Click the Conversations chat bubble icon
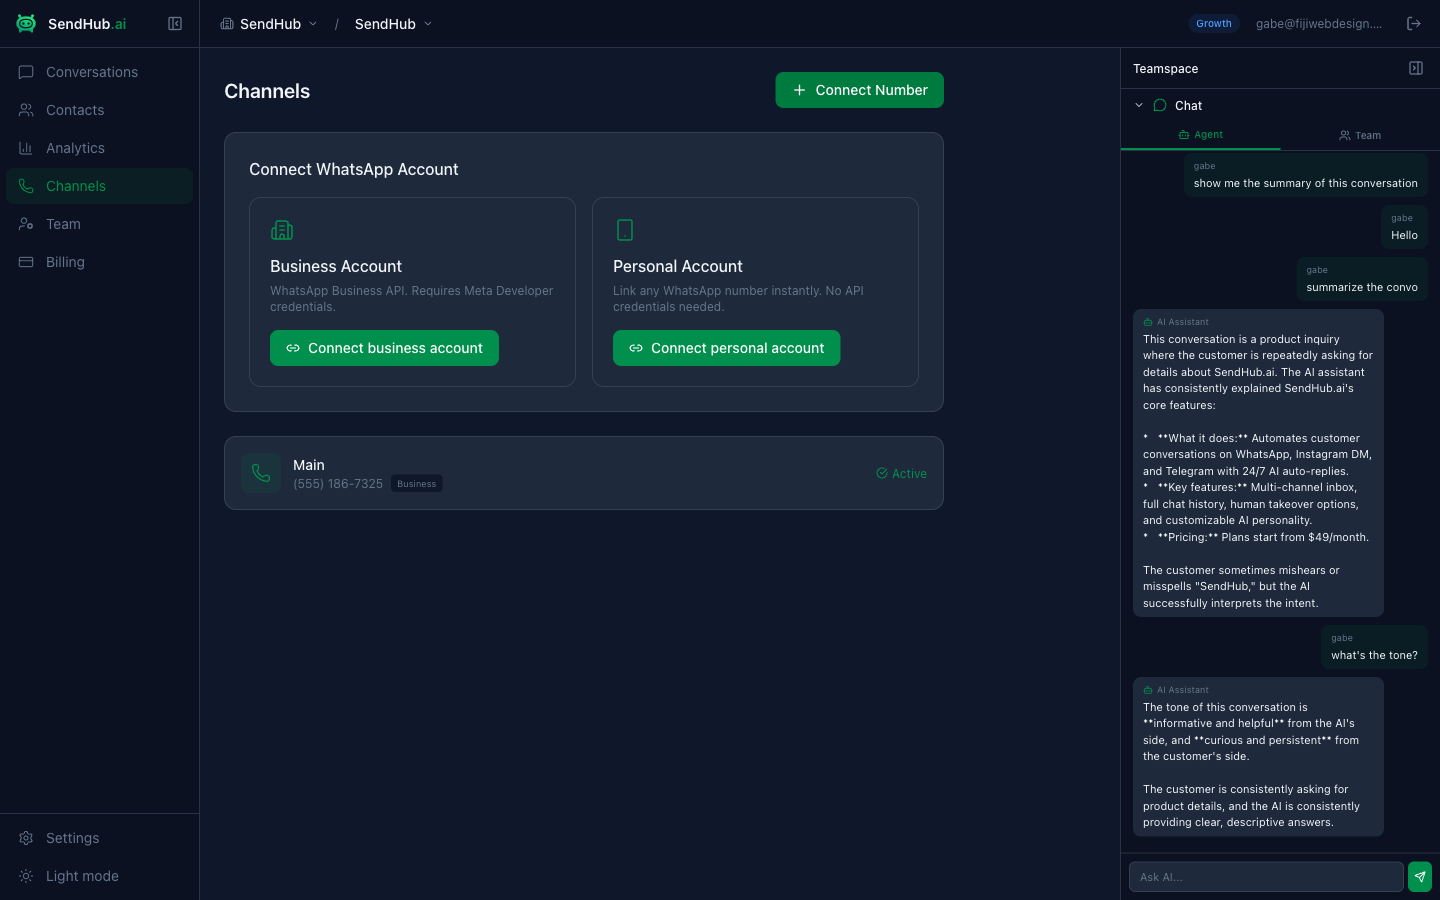The image size is (1440, 900). coord(26,72)
